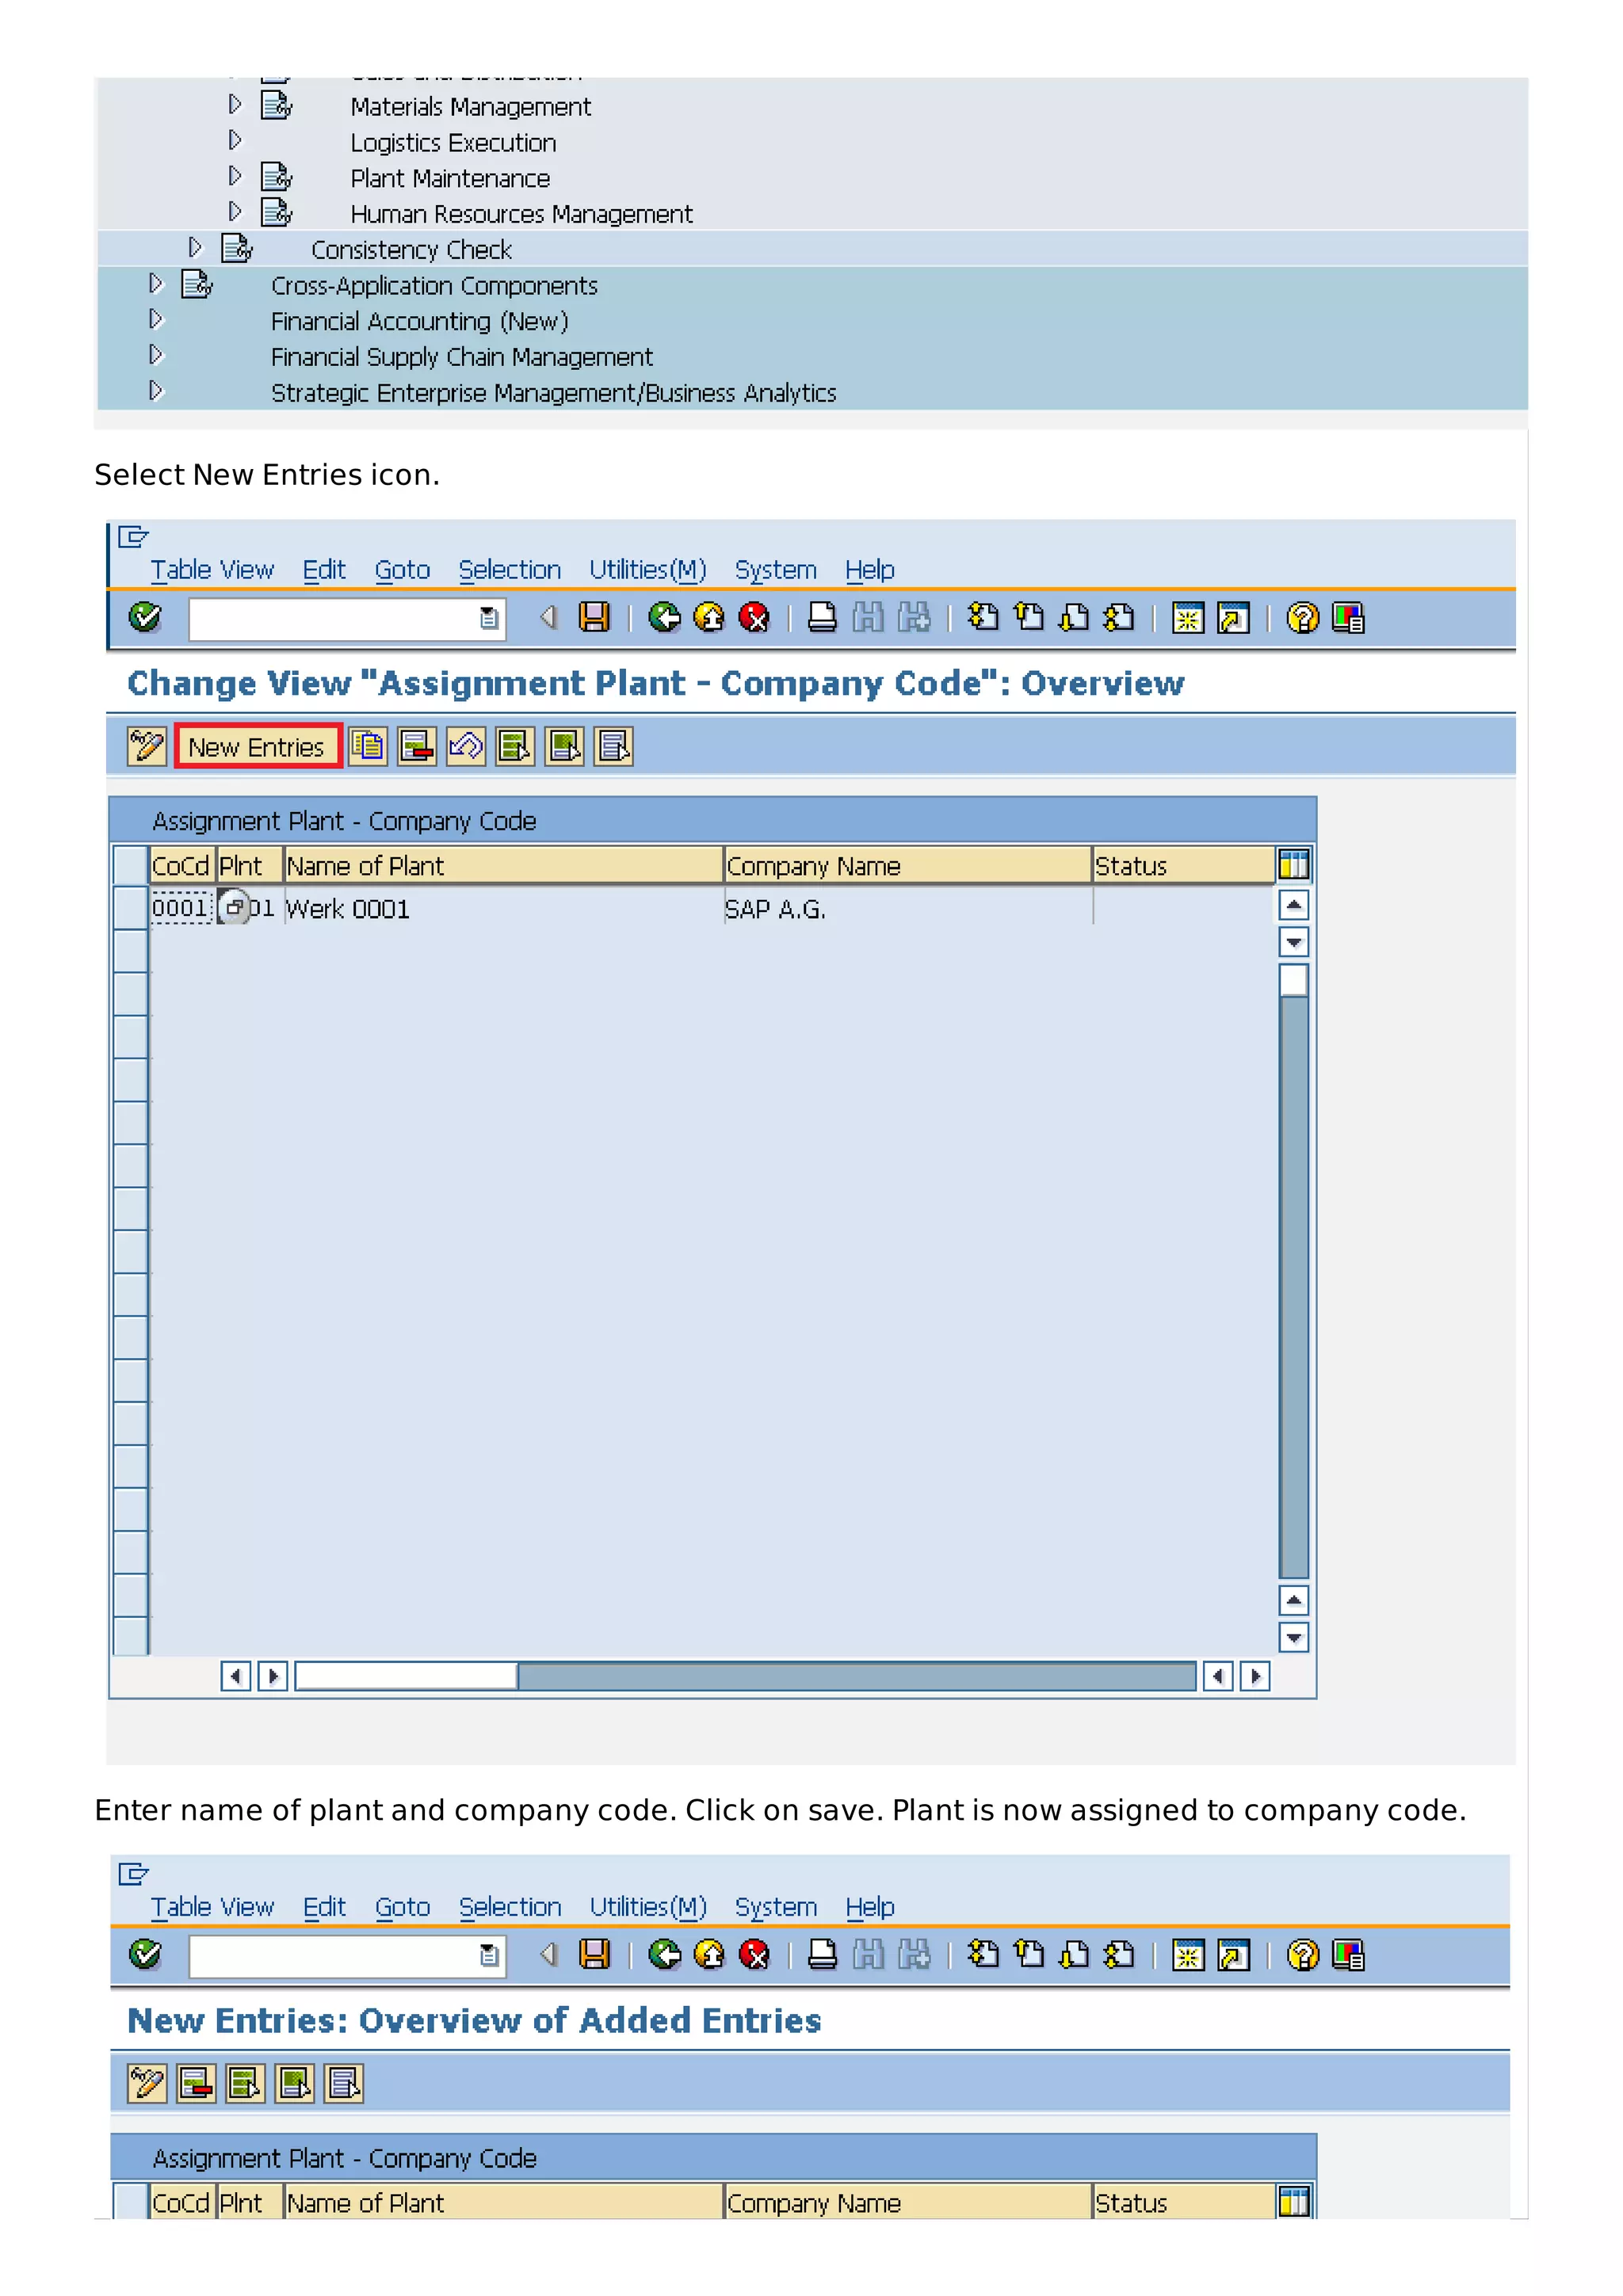This screenshot has width=1623, height=2296.
Task: Open command field history dropdown in Change View window
Action: point(489,619)
